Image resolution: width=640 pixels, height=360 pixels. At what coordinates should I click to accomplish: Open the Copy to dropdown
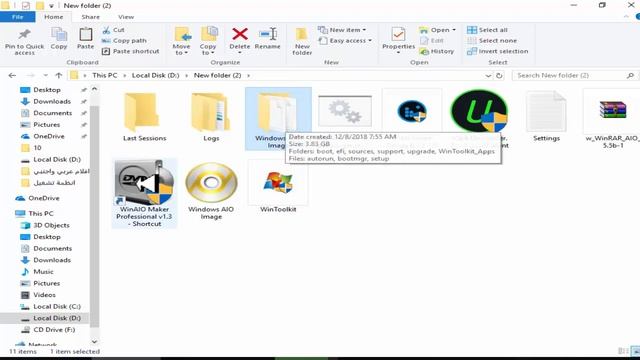208,41
